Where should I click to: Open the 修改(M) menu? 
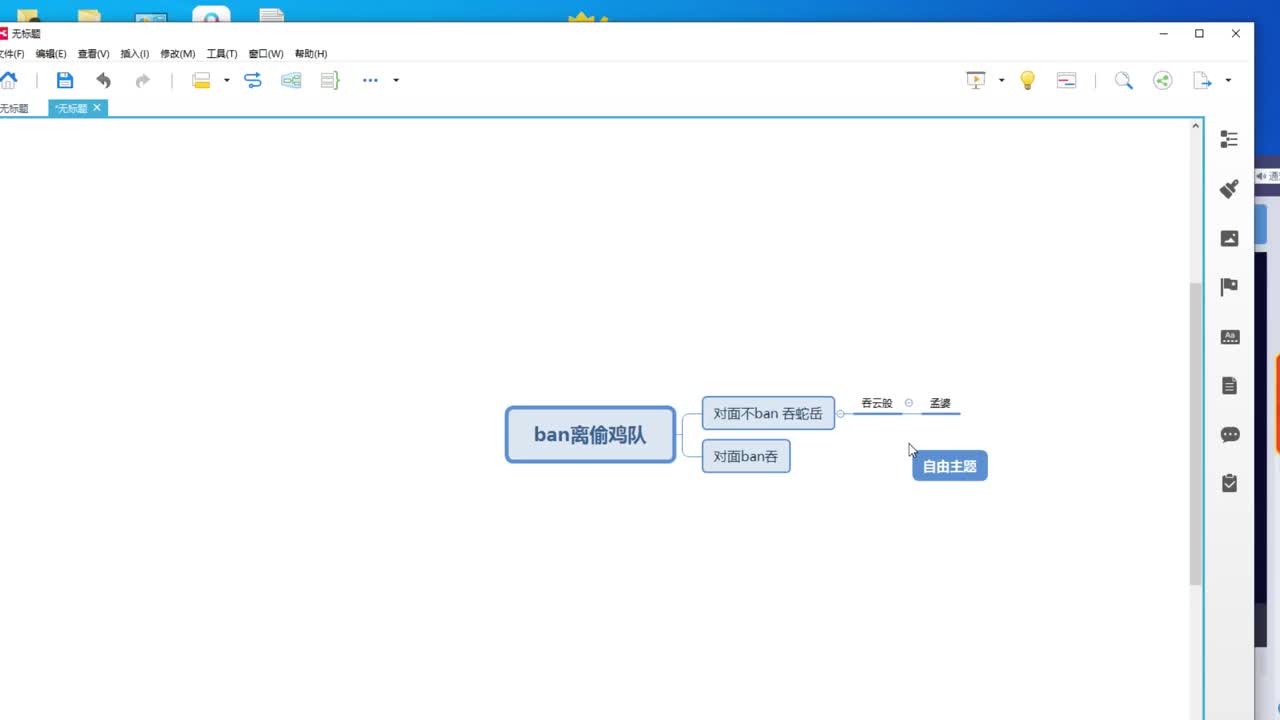[178, 54]
